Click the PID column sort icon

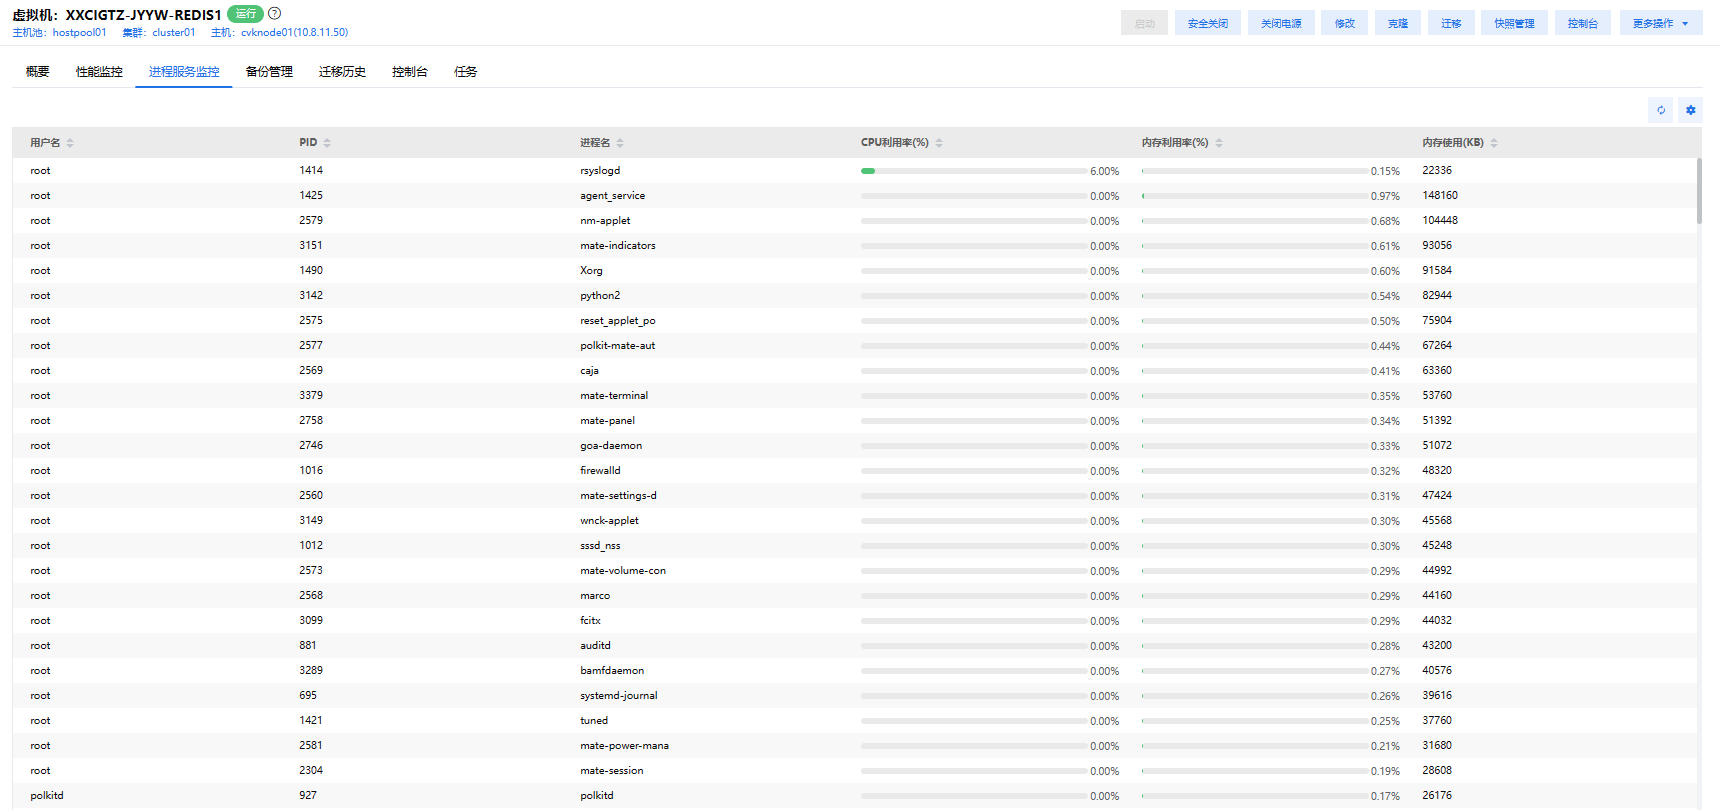point(327,143)
